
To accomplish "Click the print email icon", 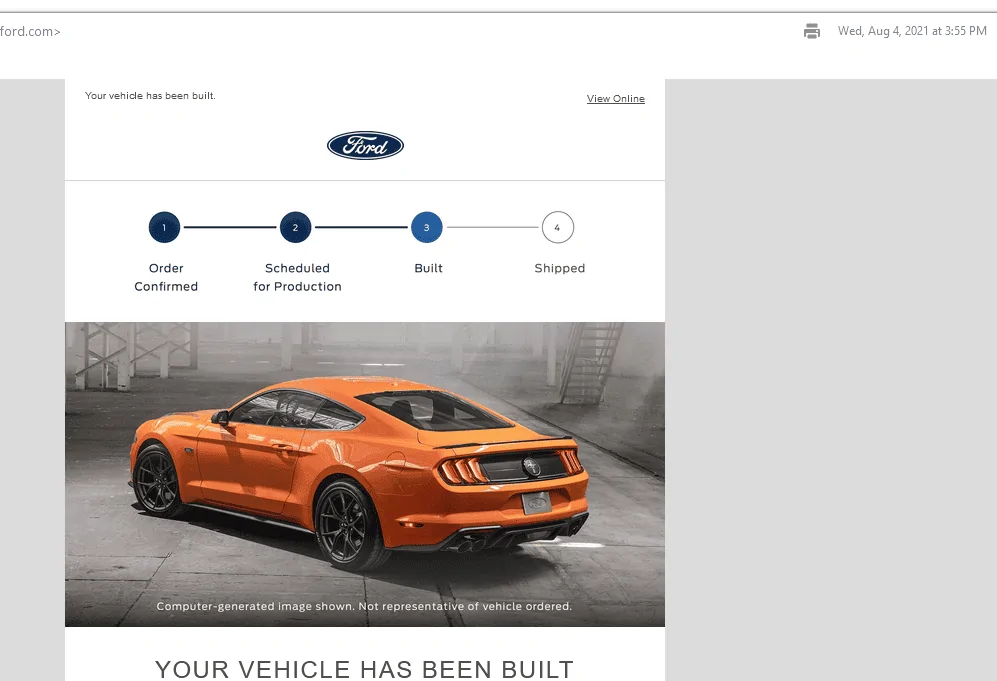I will click(811, 31).
